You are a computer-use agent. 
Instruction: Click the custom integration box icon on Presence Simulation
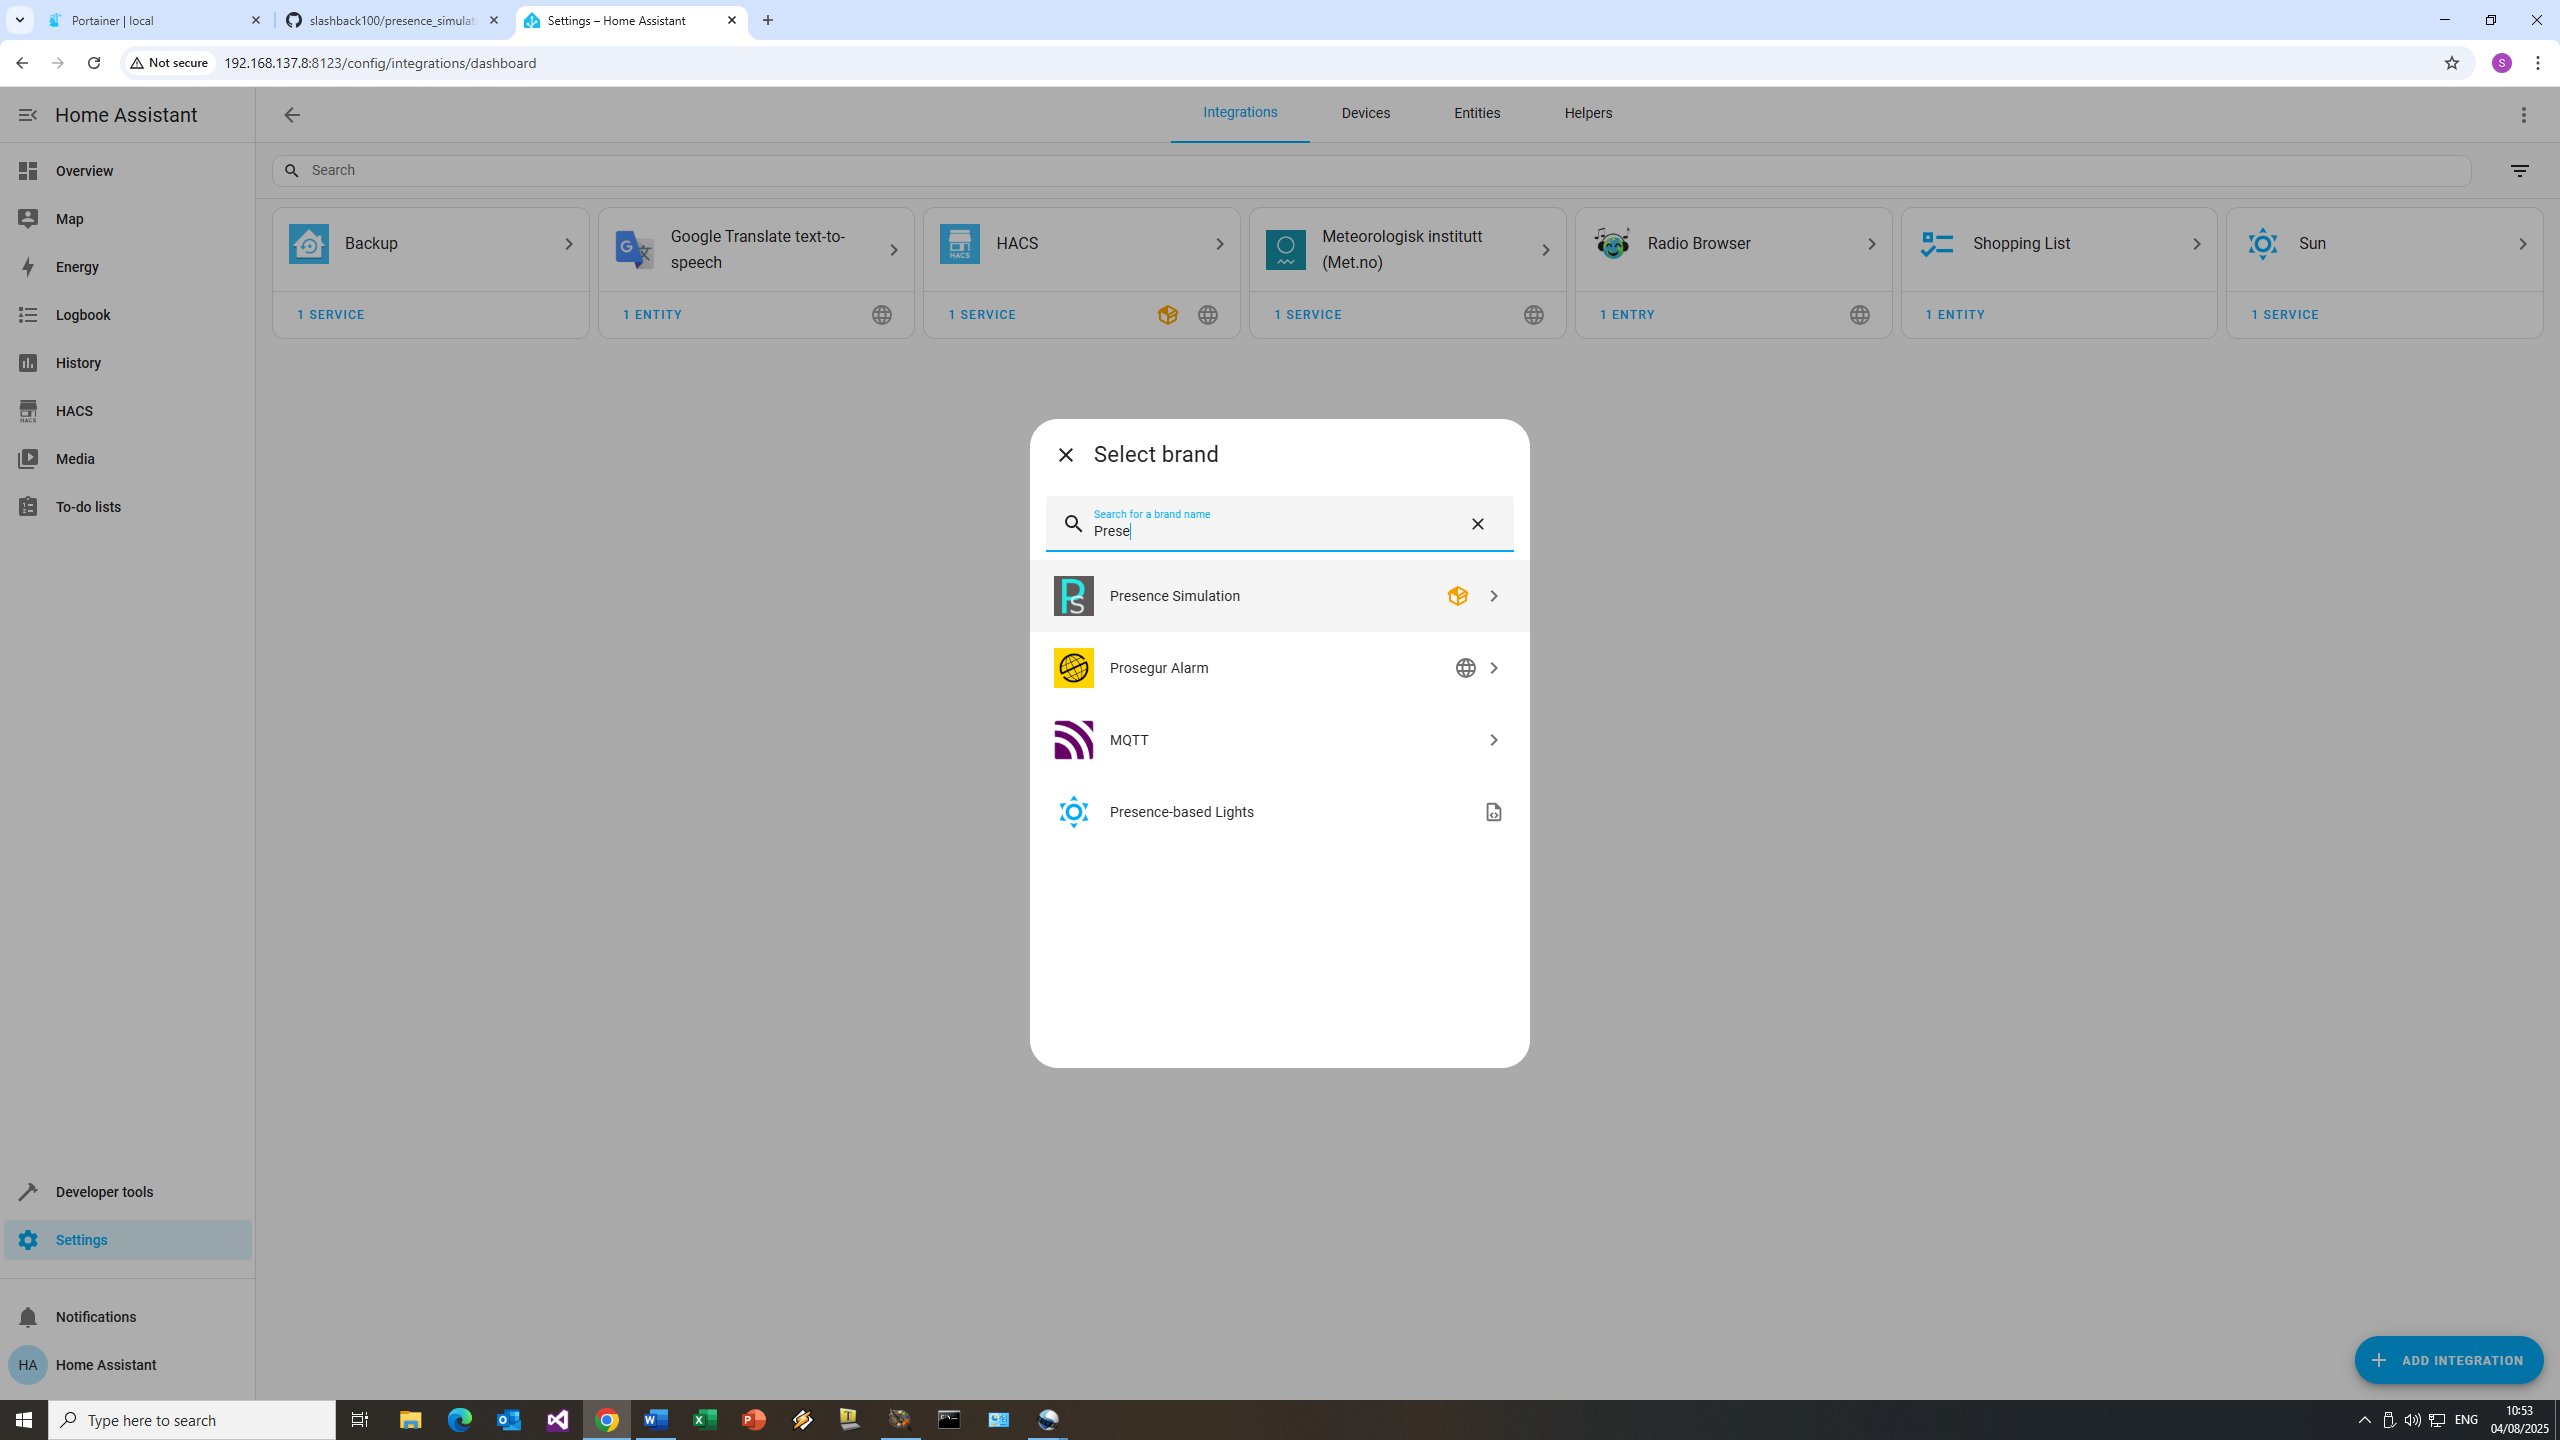pos(1457,596)
